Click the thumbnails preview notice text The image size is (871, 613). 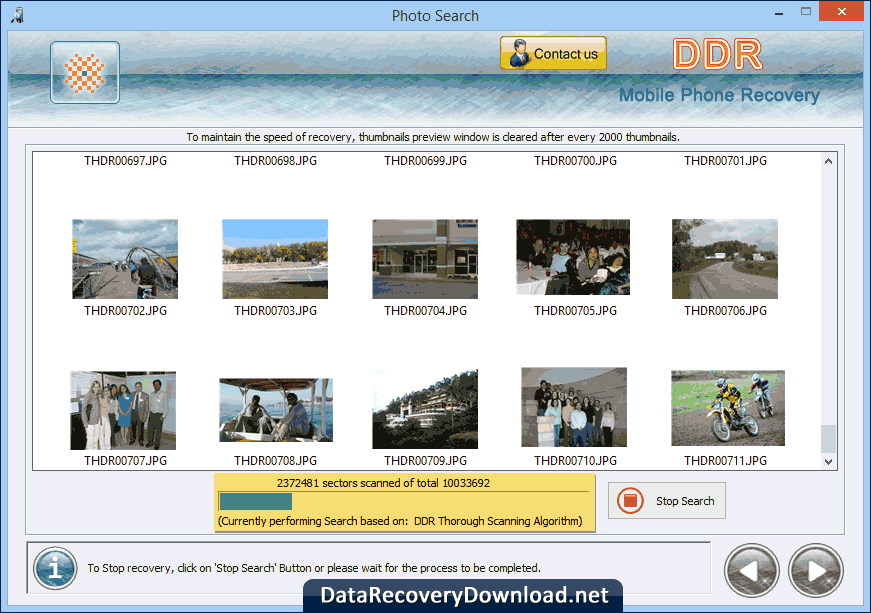tap(433, 137)
